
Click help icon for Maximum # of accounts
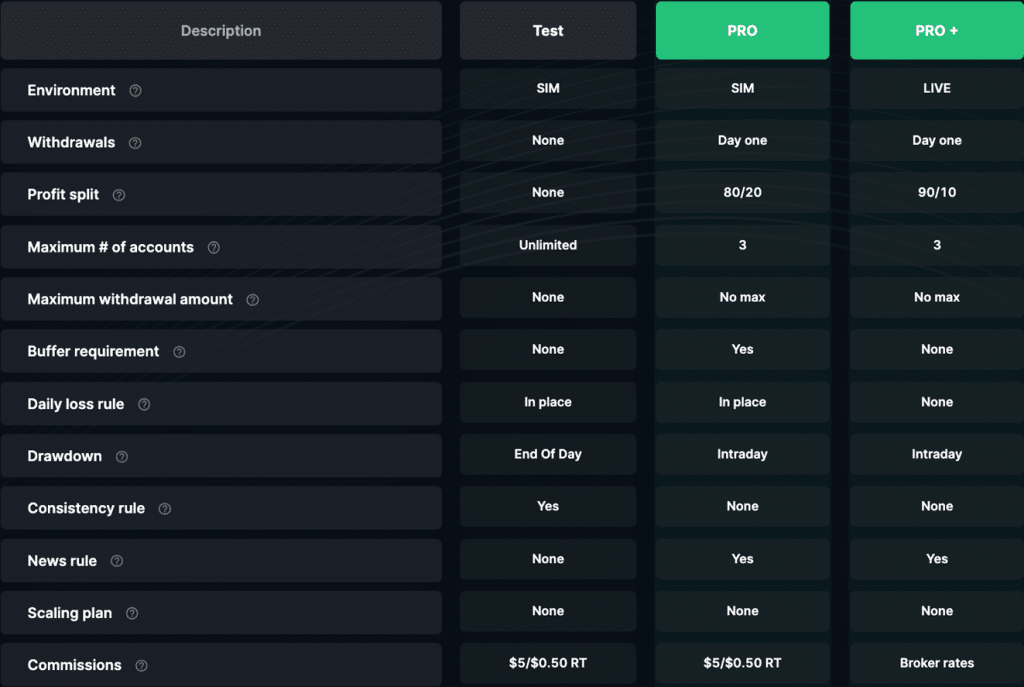[x=213, y=247]
